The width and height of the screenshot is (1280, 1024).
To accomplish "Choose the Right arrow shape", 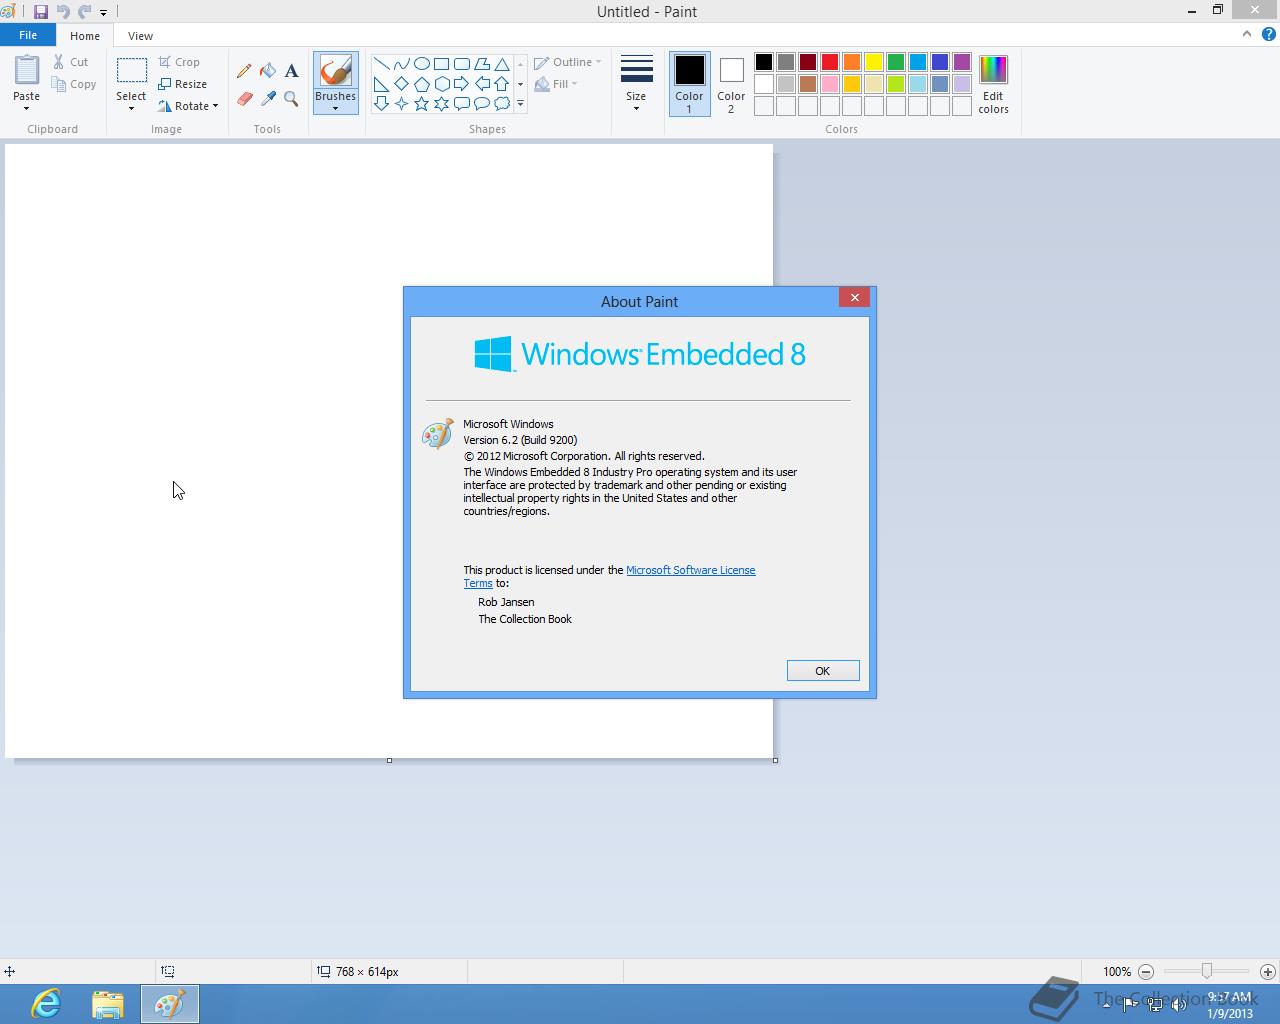I will 461,84.
